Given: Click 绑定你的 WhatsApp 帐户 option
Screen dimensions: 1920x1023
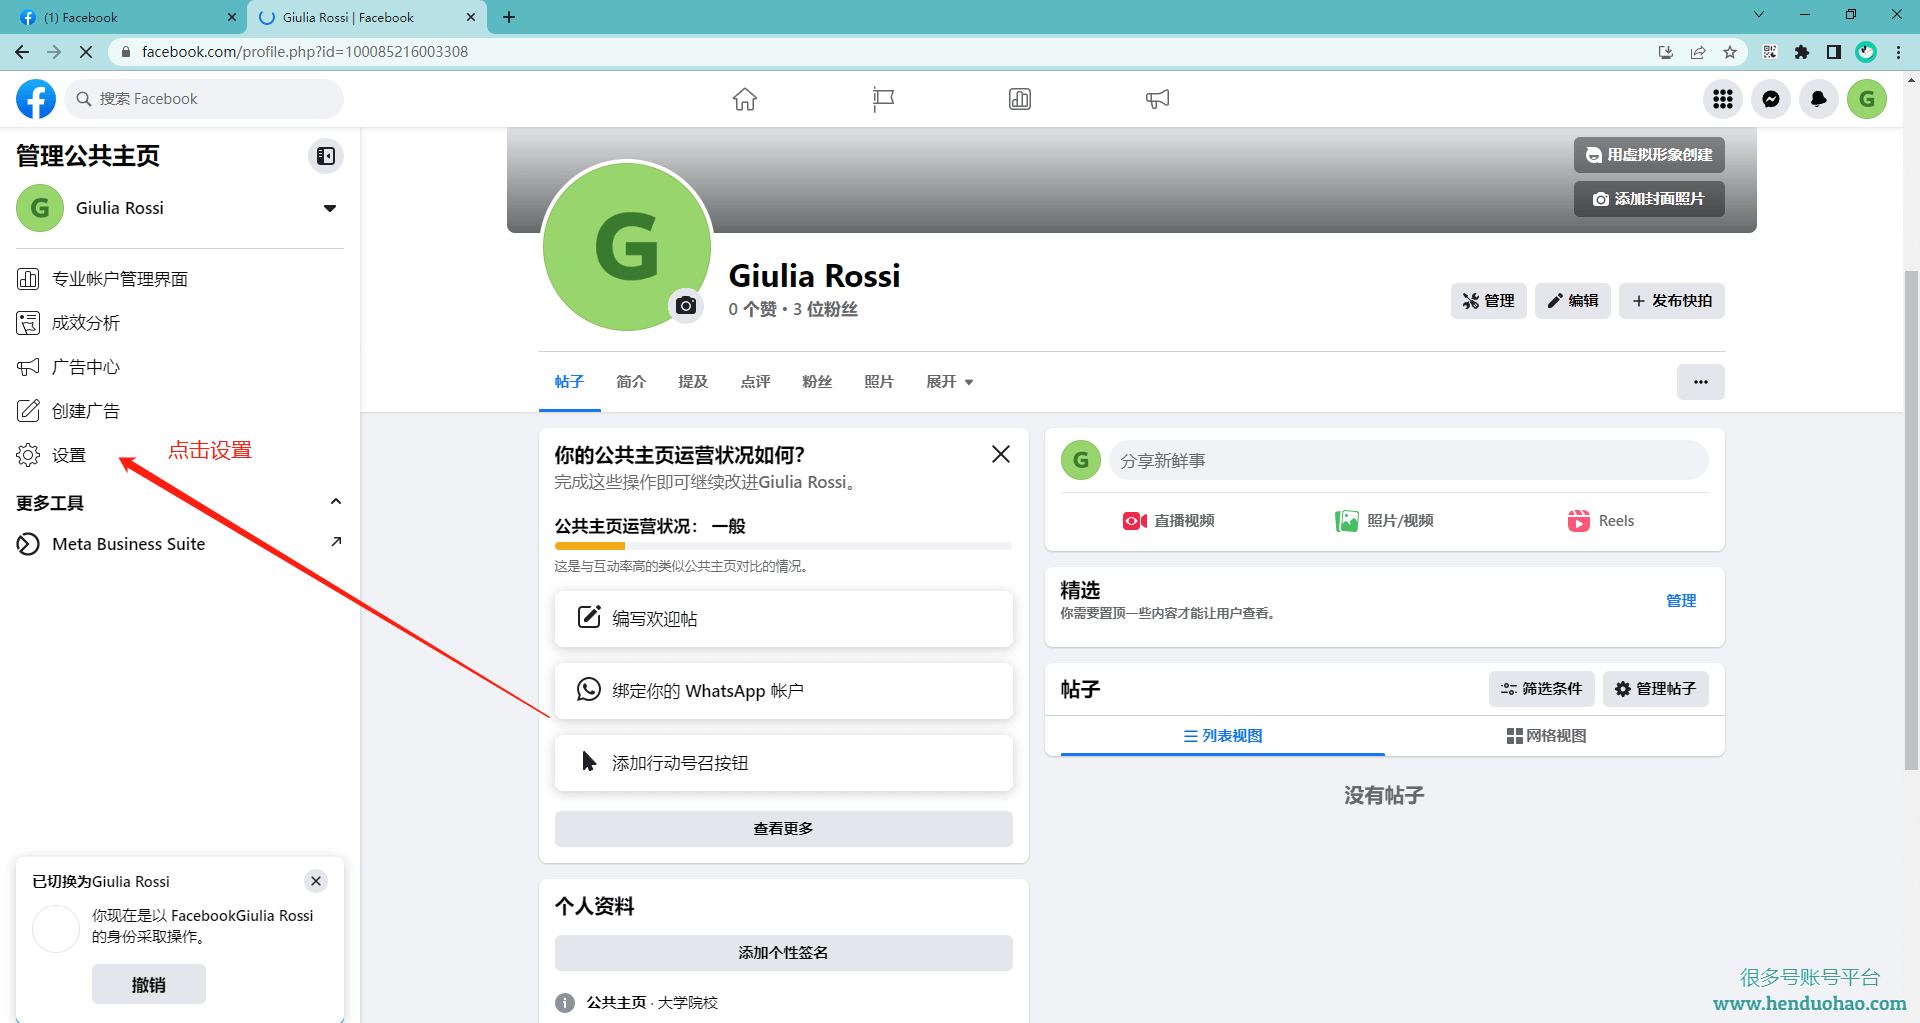Looking at the screenshot, I should pos(784,691).
